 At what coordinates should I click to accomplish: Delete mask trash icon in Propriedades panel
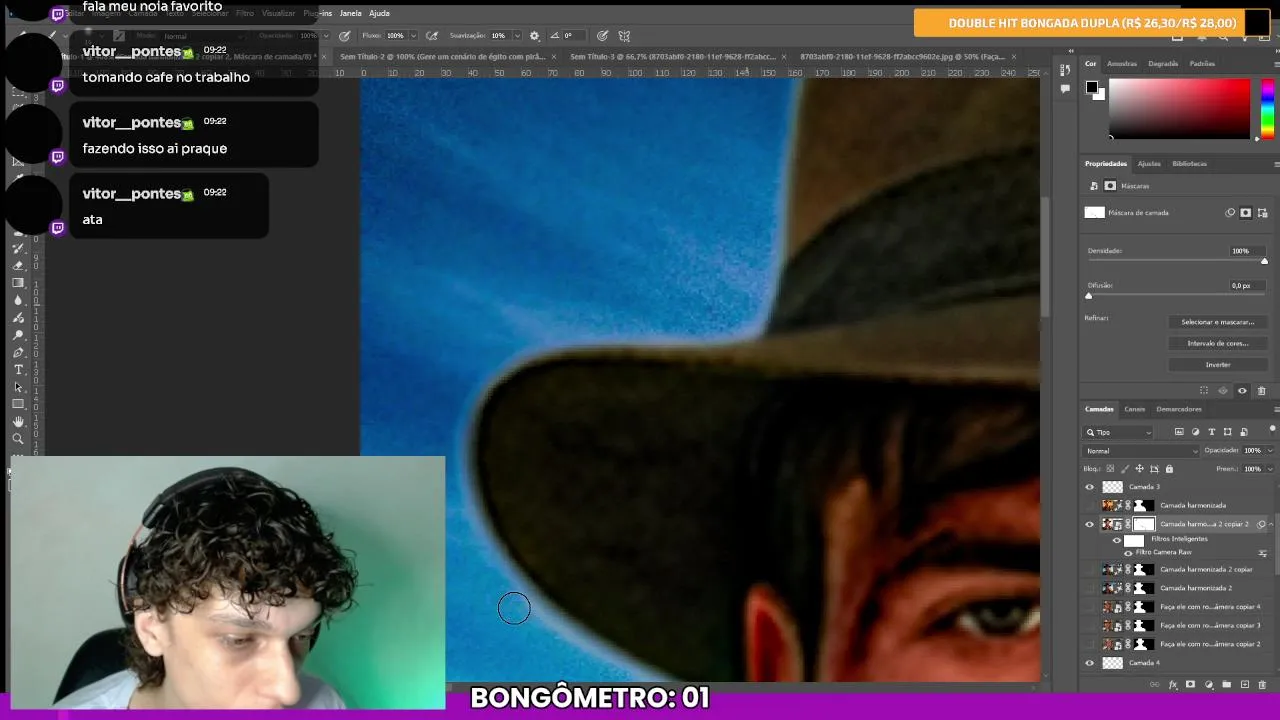coord(1261,391)
